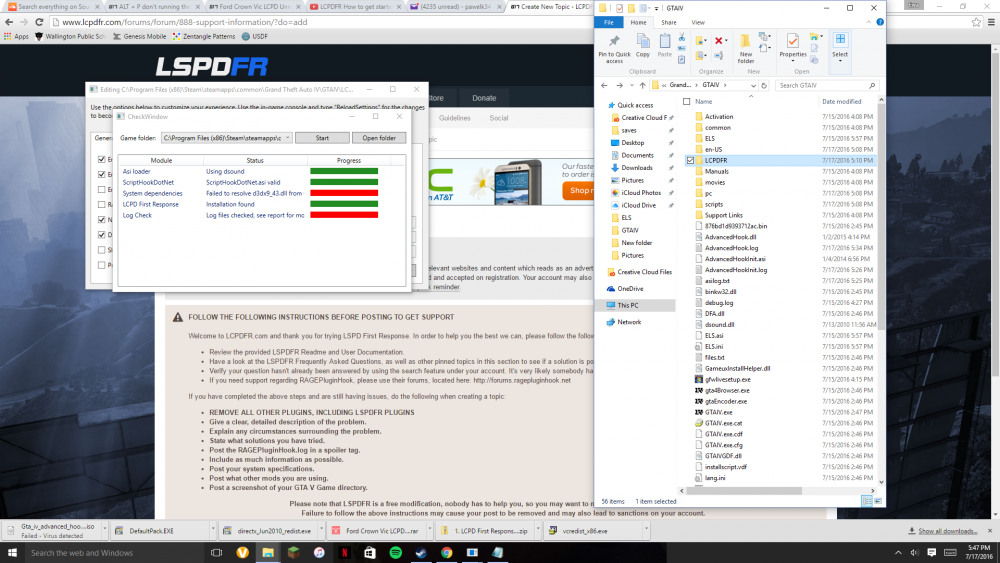Screen dimensions: 1000x563
Task: Uncheck the LCPDFR folder checkbox
Action: tap(690, 161)
